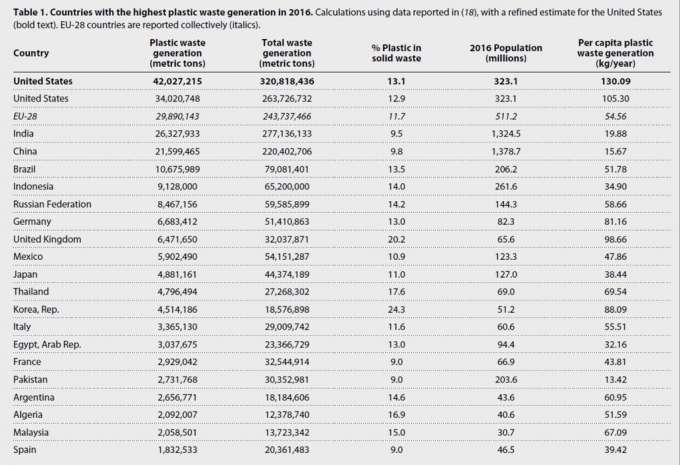The image size is (680, 465).
Task: Select the italic EU-28 row label
Action: click(x=25, y=116)
